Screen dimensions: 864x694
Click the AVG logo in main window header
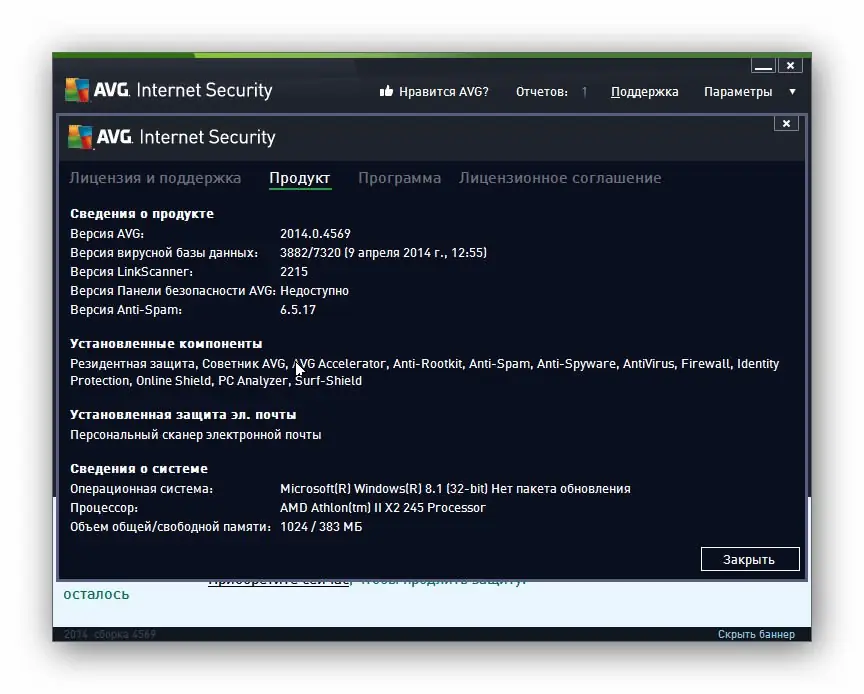click(x=77, y=90)
